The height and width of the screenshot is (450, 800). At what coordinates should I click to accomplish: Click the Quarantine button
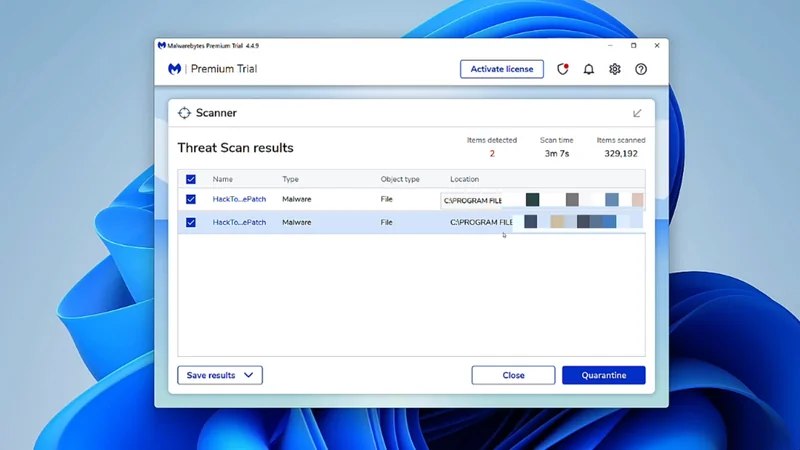(x=603, y=375)
